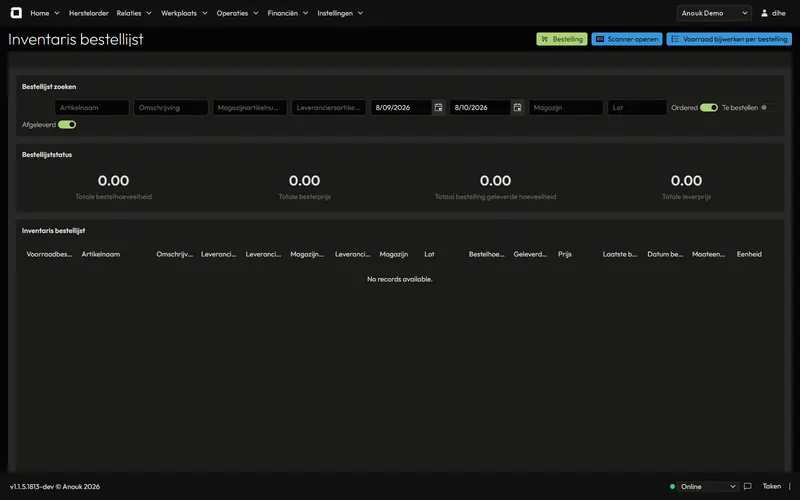
Task: Click the Scanner openen button
Action: point(627,39)
